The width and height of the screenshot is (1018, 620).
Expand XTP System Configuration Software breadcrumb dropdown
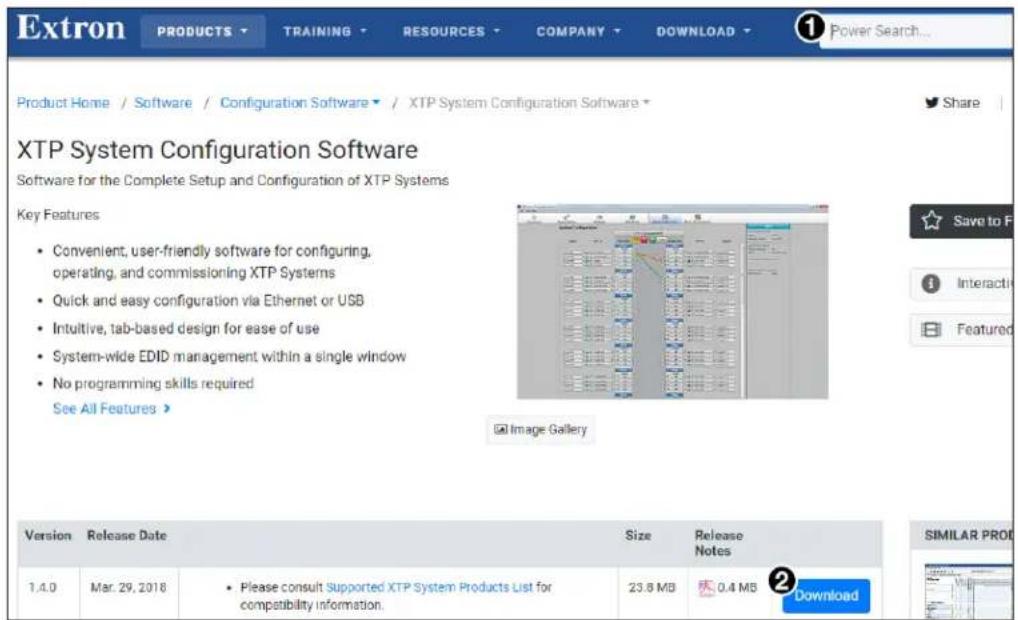[x=529, y=103]
